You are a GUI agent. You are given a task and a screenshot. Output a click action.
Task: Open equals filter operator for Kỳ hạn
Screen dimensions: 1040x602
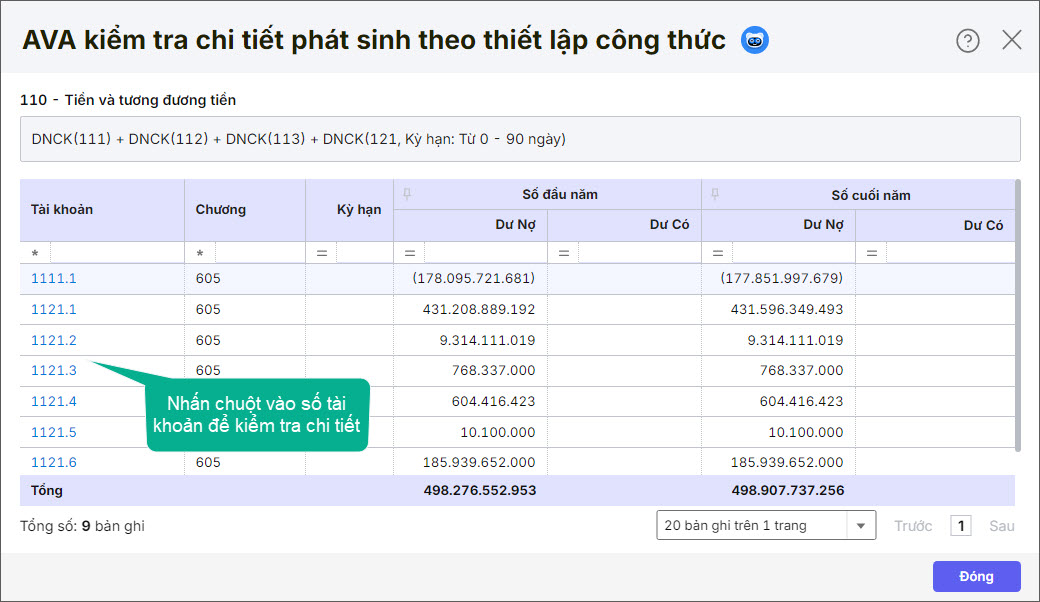point(322,254)
